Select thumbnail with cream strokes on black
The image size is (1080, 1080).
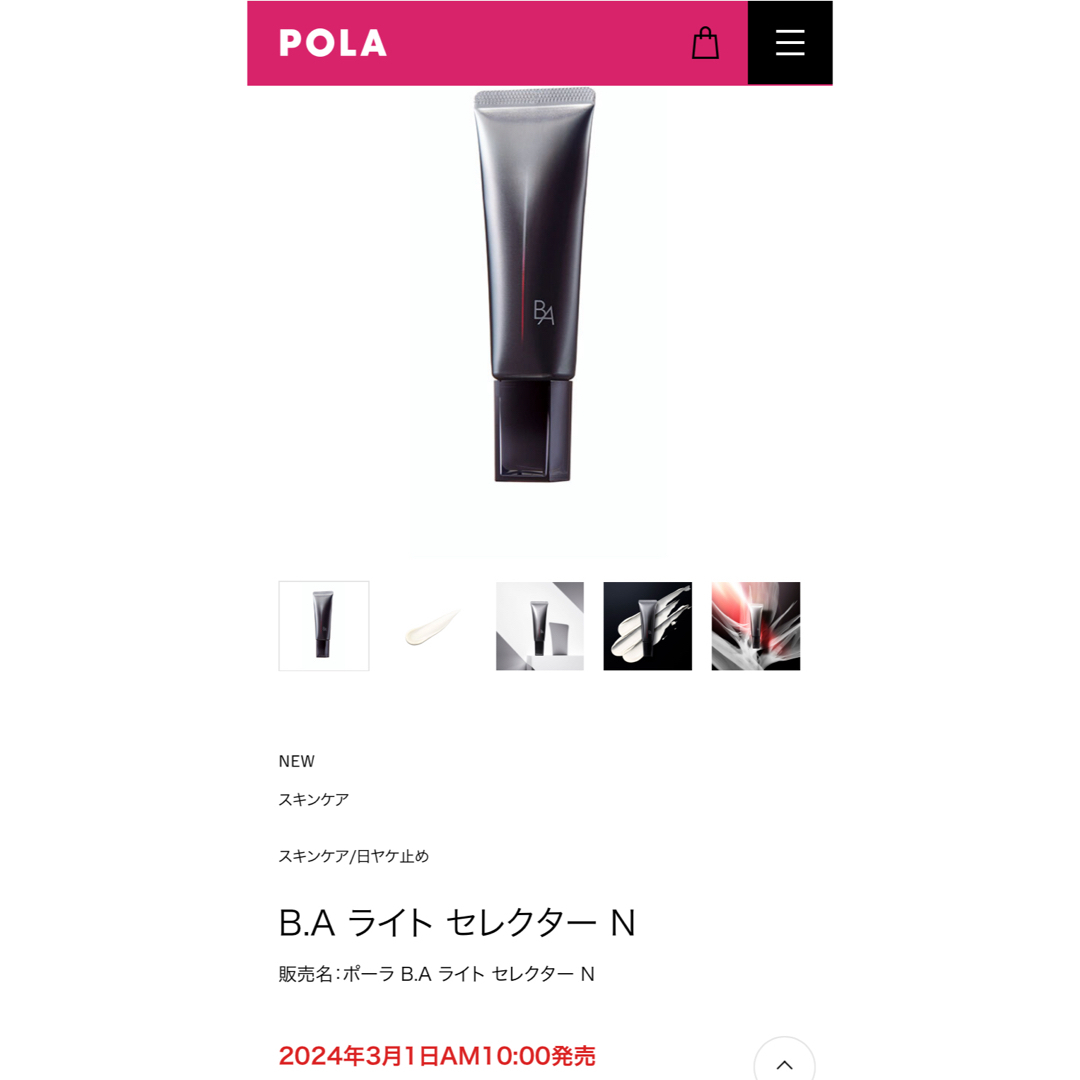(x=647, y=625)
